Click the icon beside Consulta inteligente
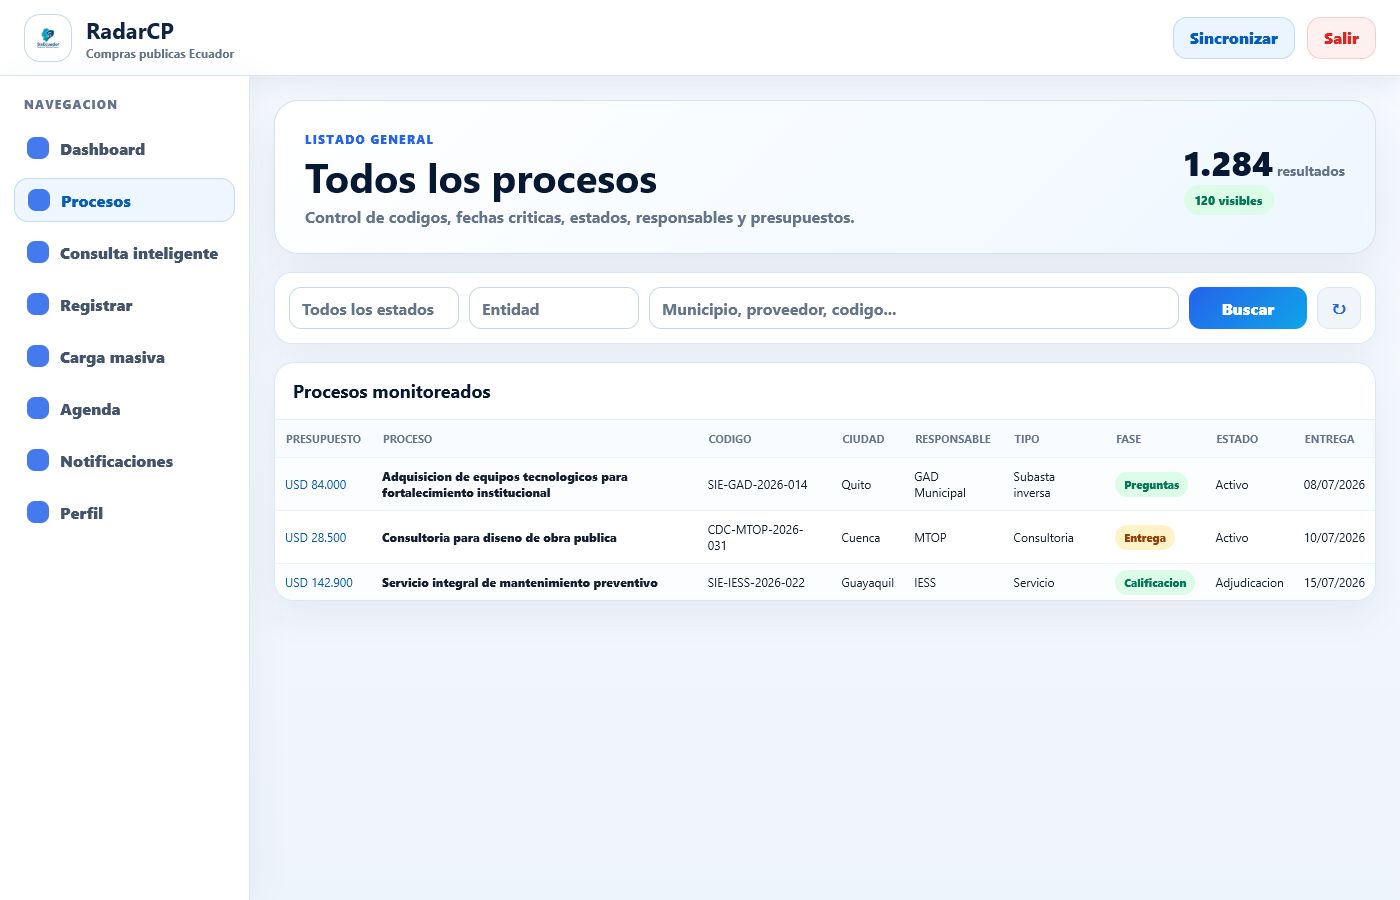Image resolution: width=1400 pixels, height=900 pixels. point(38,252)
